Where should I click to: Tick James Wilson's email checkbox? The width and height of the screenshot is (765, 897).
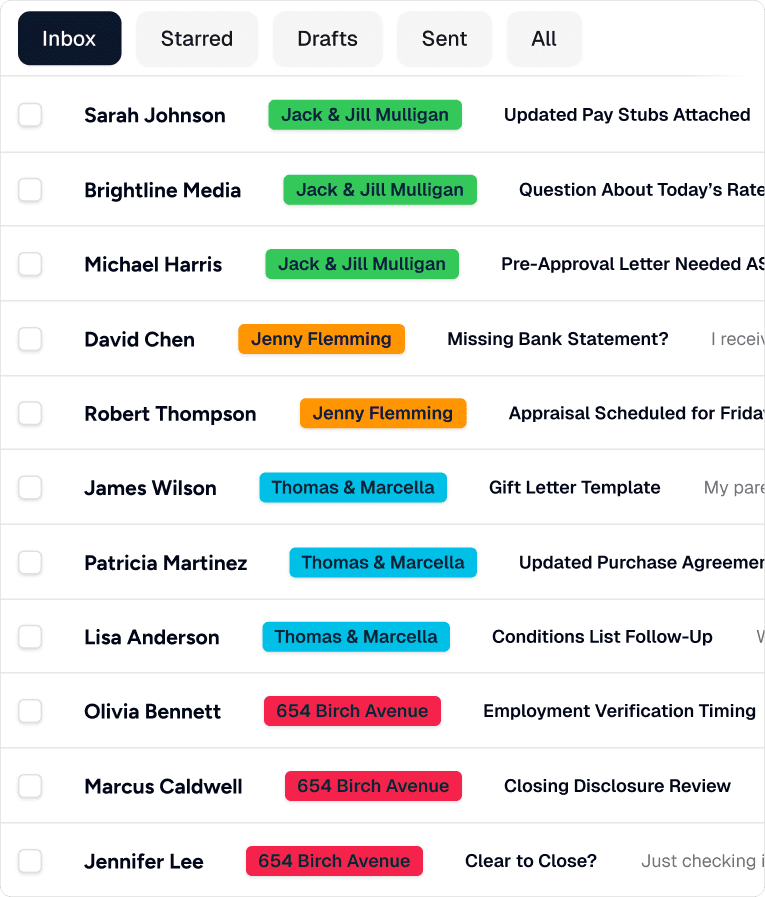coord(30,488)
